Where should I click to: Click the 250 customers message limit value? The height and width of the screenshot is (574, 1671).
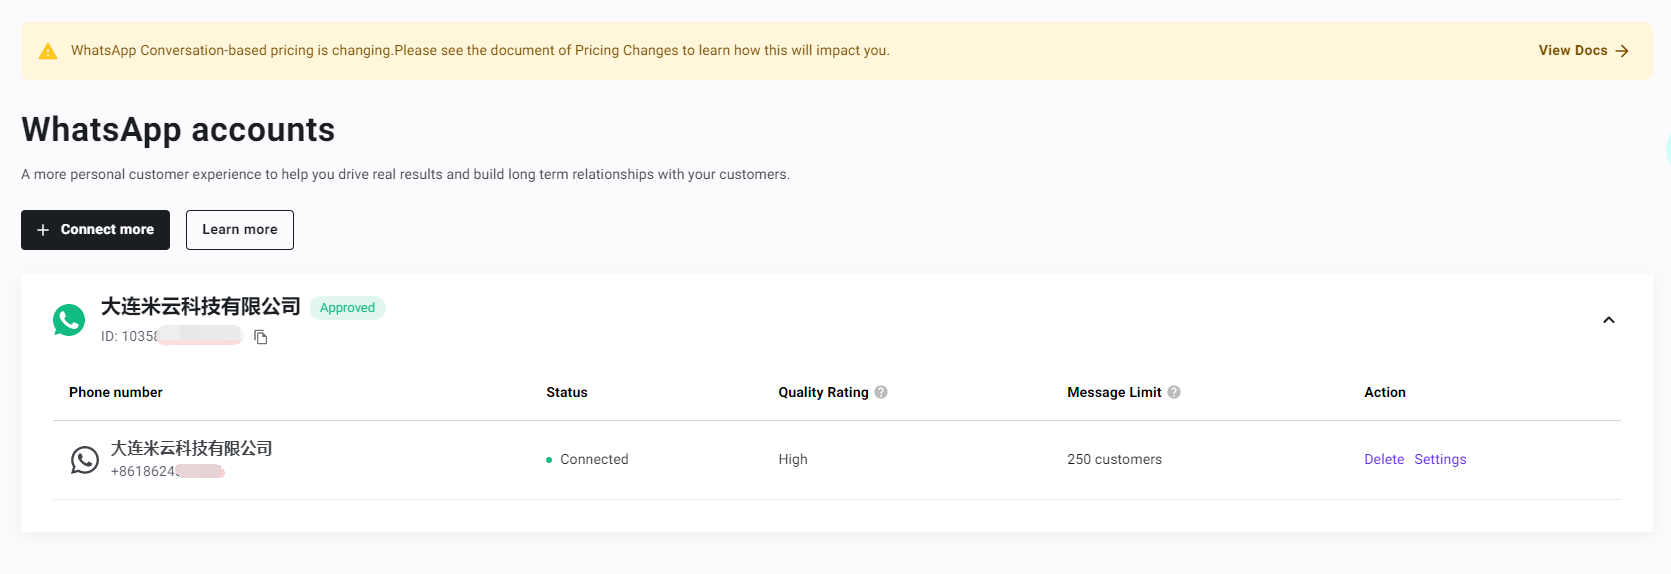coord(1114,460)
